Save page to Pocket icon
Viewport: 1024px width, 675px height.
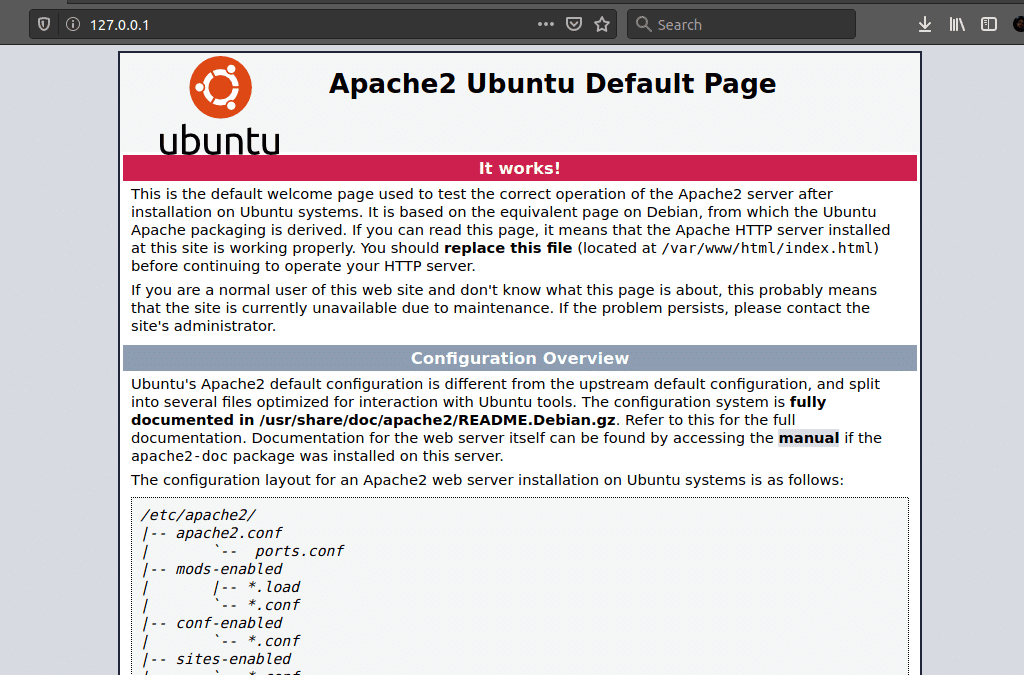click(x=573, y=24)
